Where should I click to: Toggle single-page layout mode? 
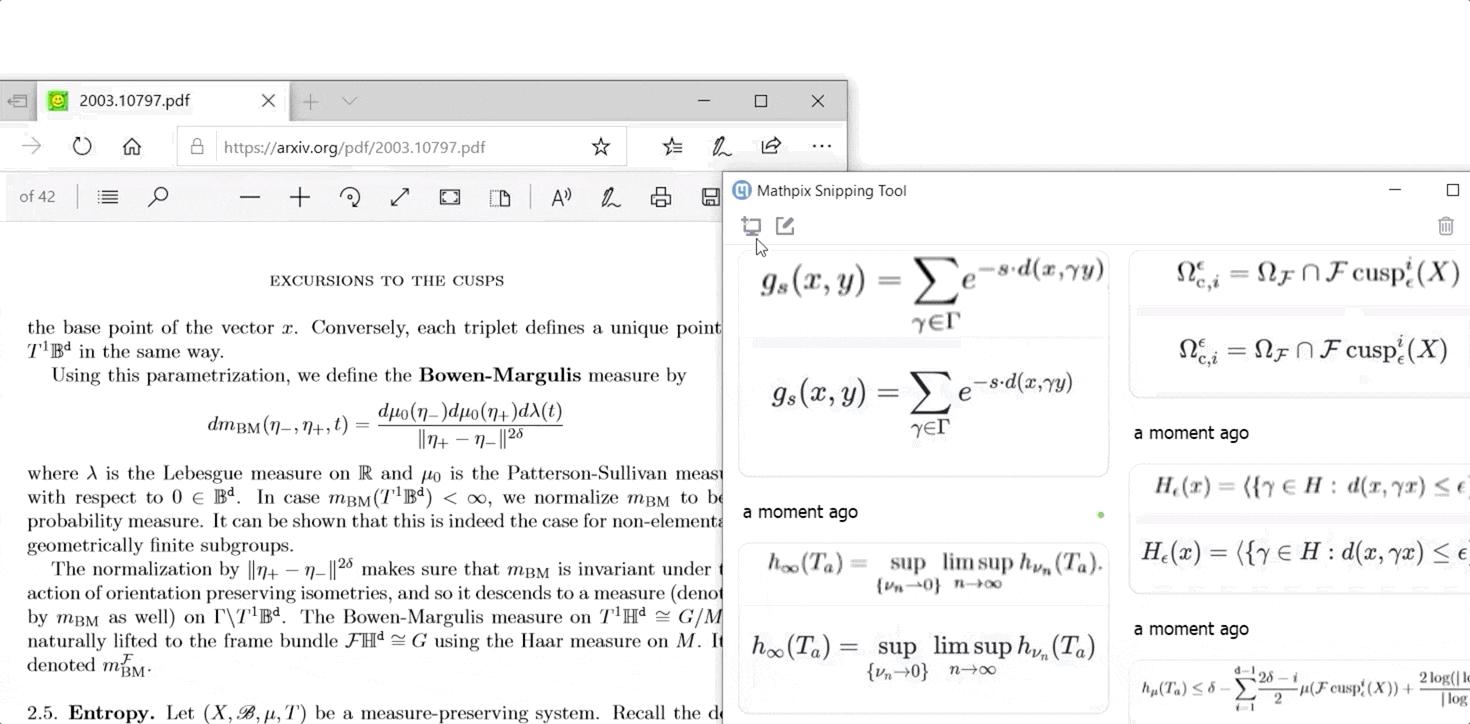pyautogui.click(x=499, y=196)
